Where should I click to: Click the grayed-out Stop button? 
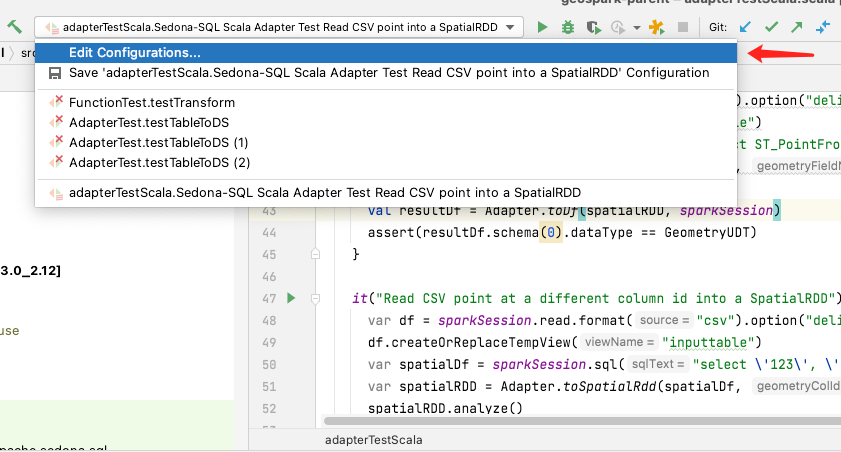pos(683,27)
